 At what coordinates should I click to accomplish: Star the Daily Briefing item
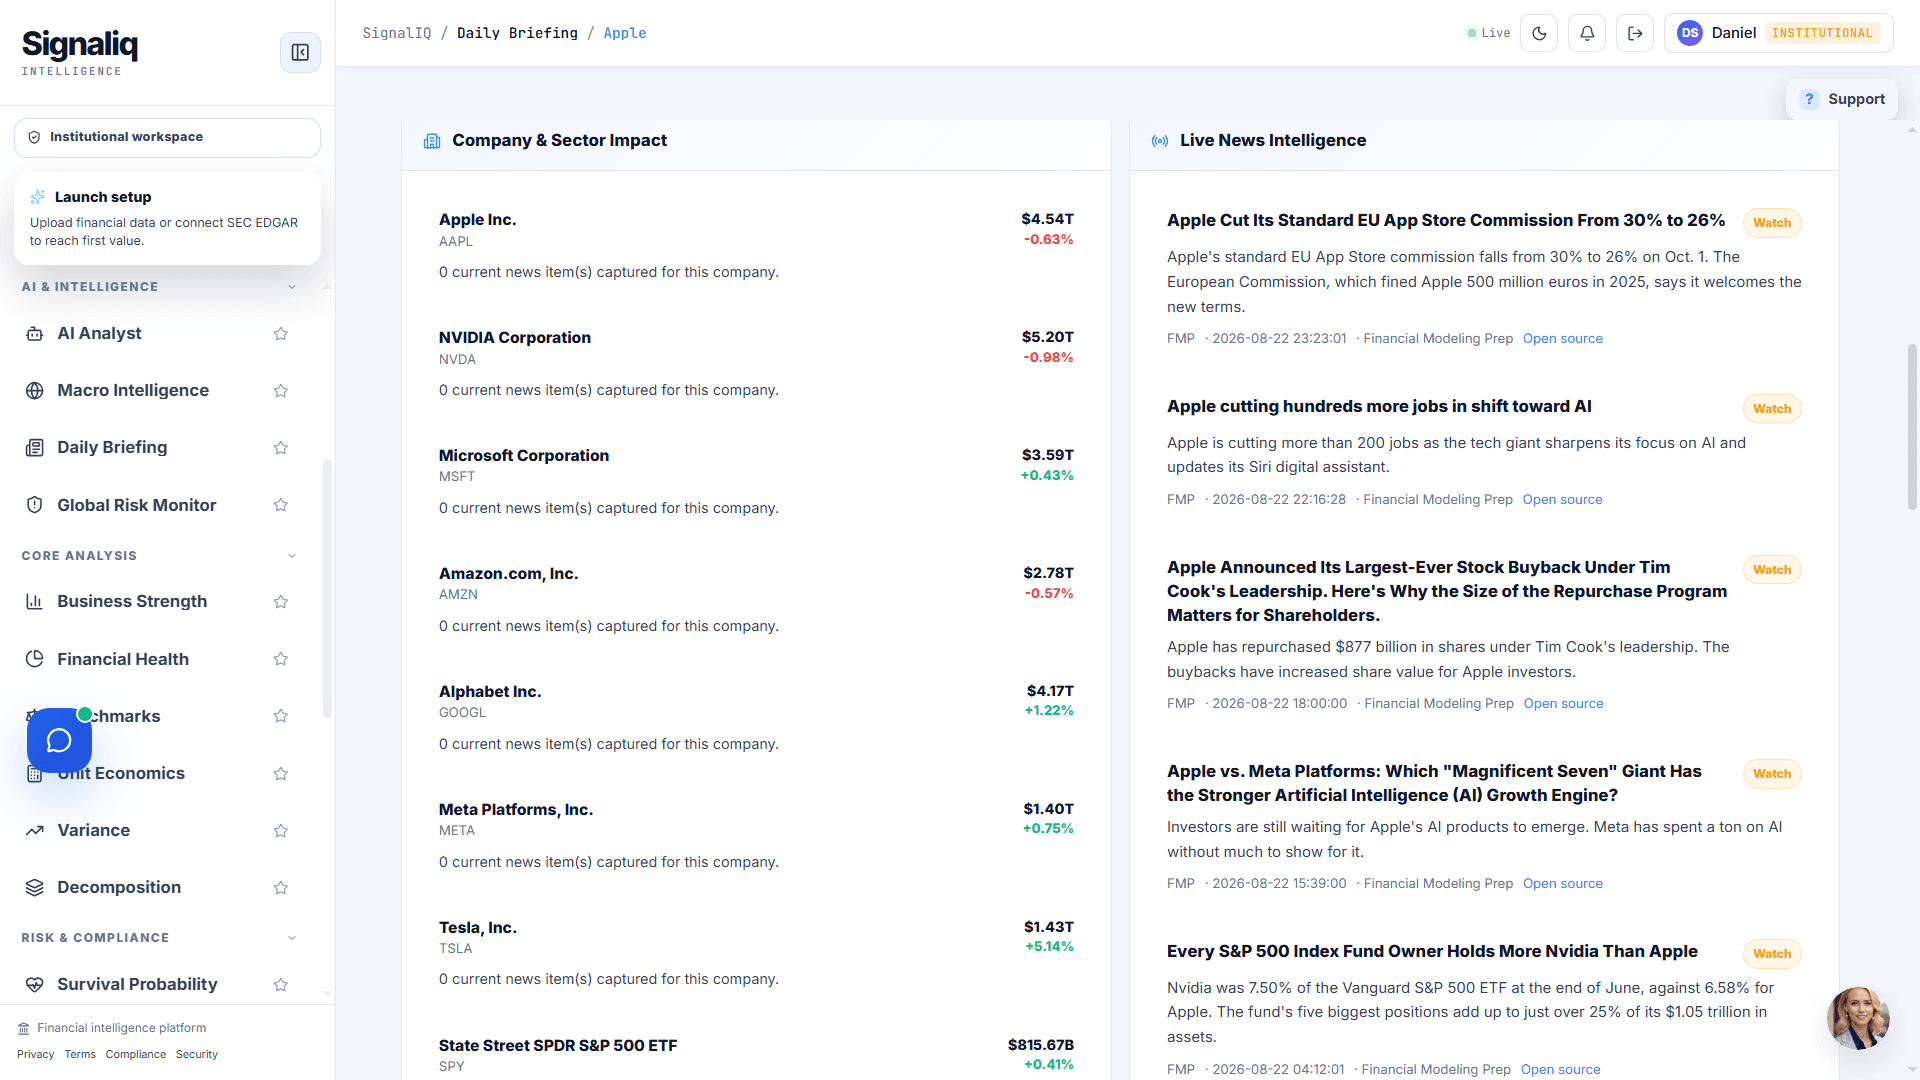[x=281, y=448]
